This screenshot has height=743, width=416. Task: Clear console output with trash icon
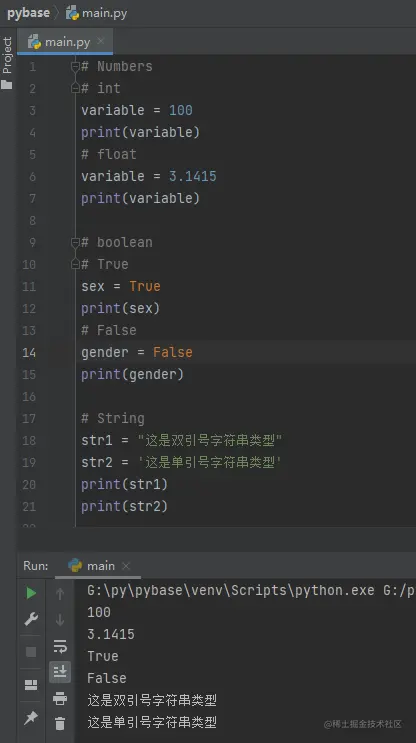pos(60,723)
